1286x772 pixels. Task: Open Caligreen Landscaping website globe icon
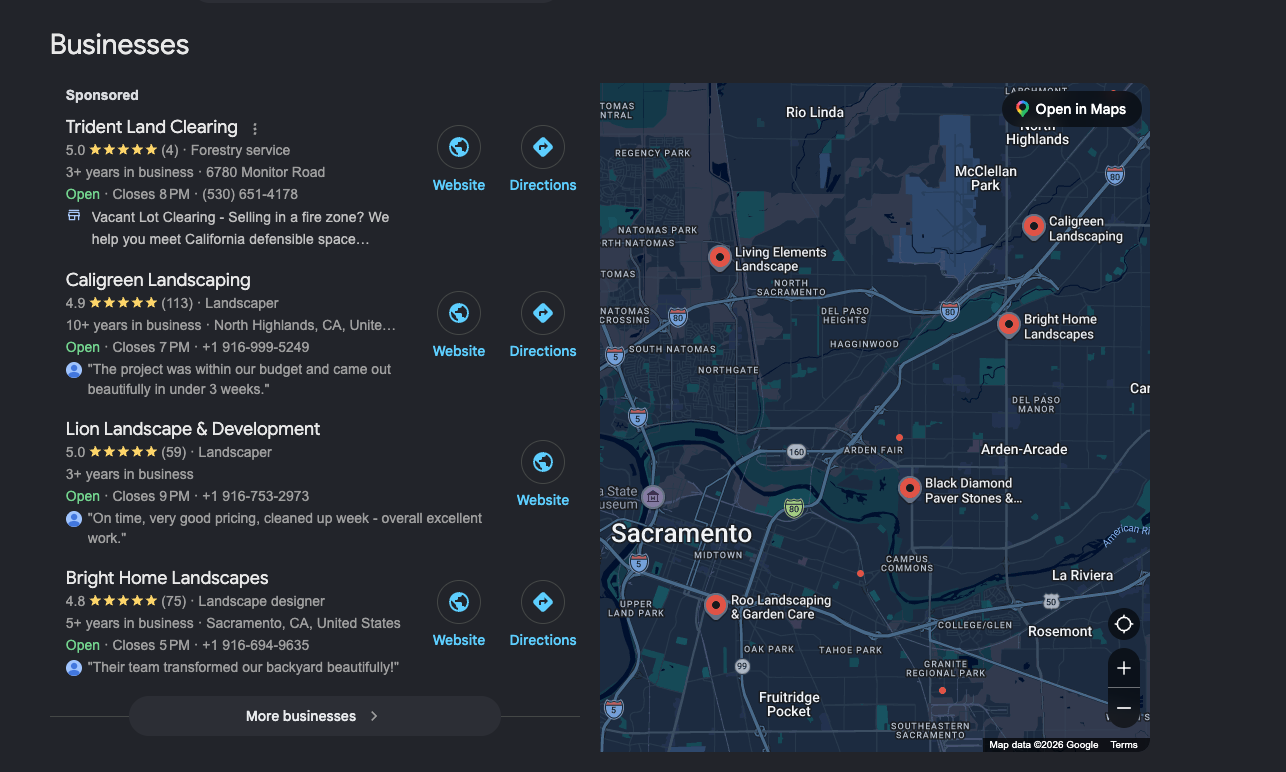tap(459, 314)
